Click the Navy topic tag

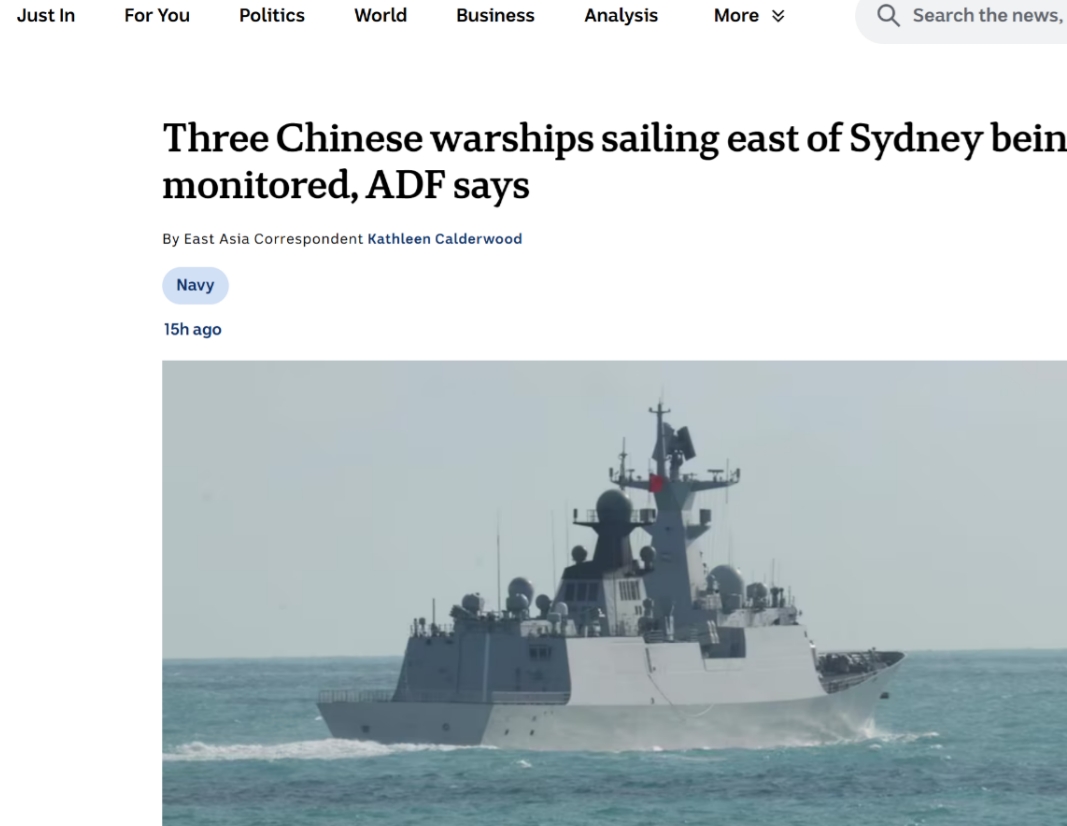click(x=195, y=285)
